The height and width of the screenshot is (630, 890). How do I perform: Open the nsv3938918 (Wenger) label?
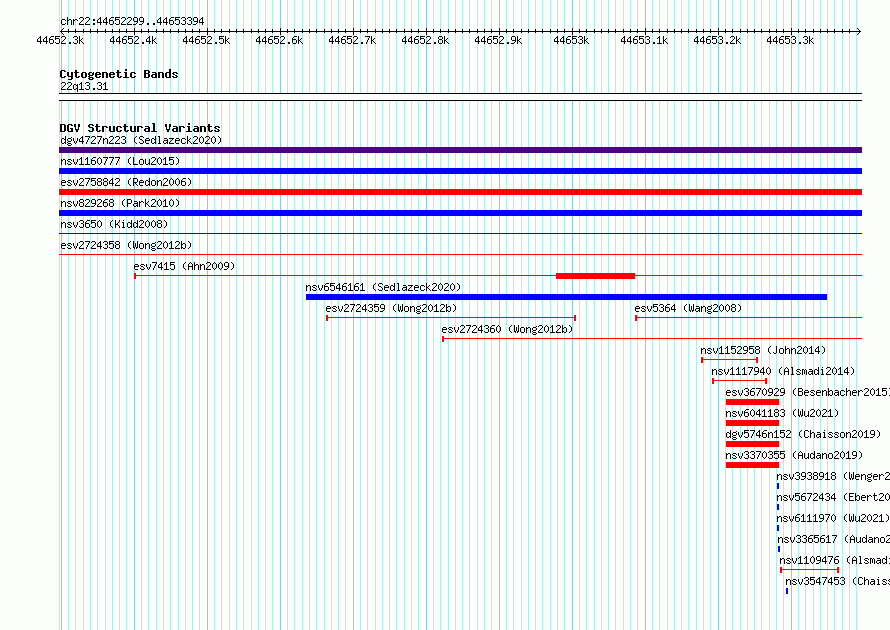click(833, 476)
